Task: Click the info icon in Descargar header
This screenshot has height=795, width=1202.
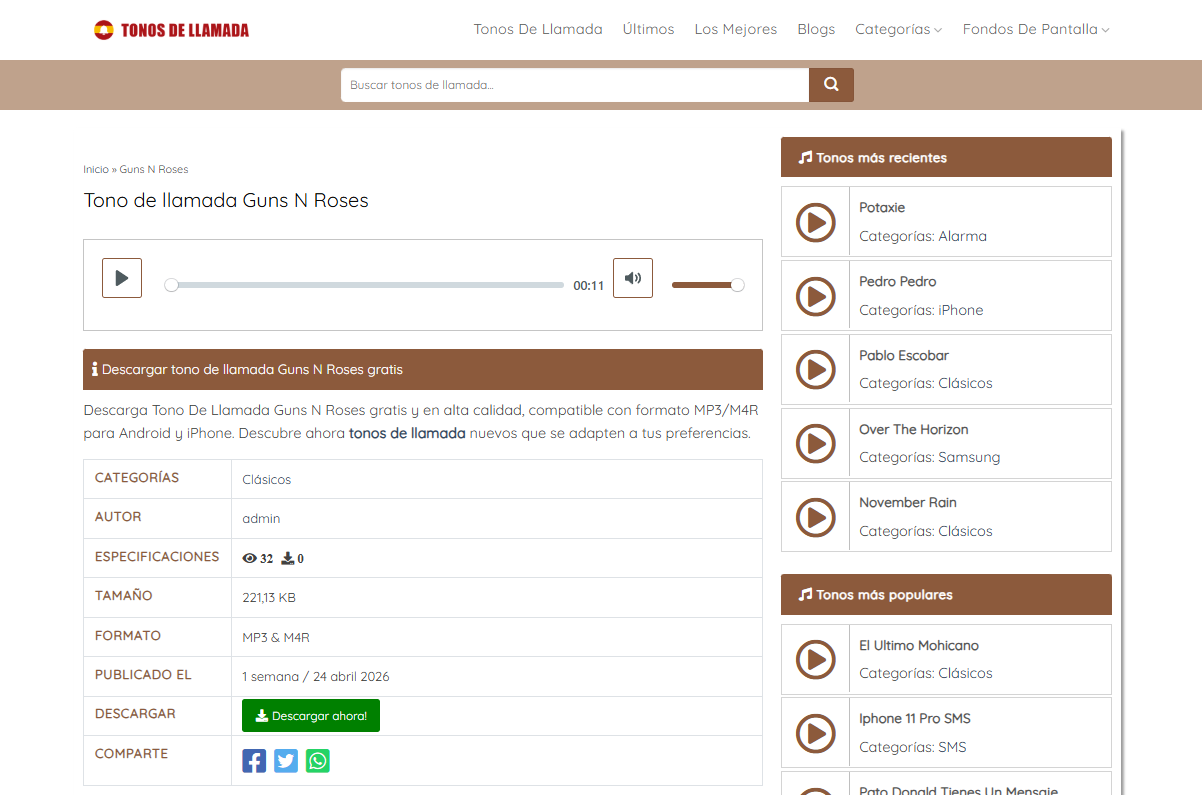Action: (94, 369)
